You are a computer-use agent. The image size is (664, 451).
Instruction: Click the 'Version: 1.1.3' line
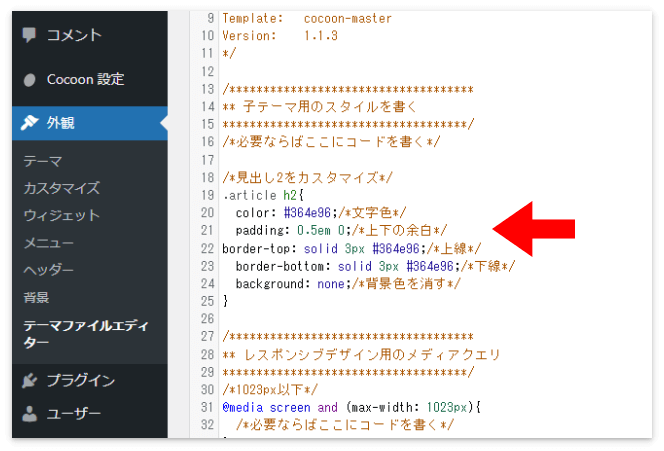click(x=280, y=36)
